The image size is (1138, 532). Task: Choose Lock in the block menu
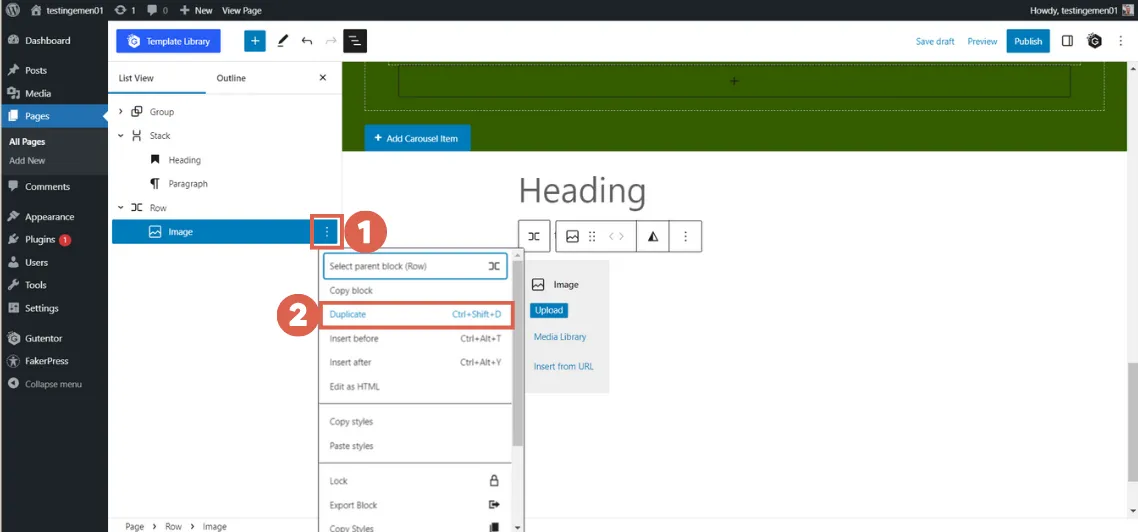tap(415, 480)
